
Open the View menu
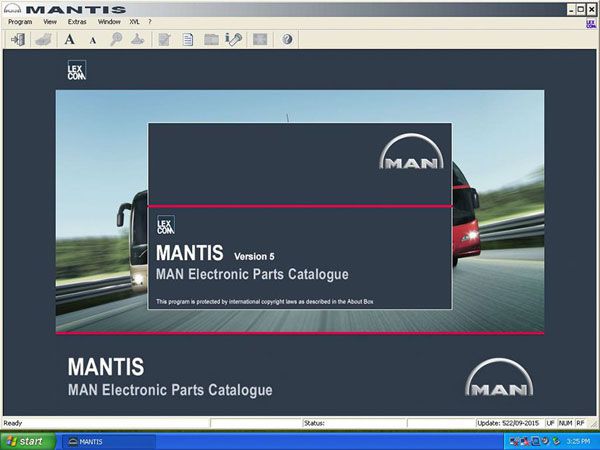pos(50,21)
